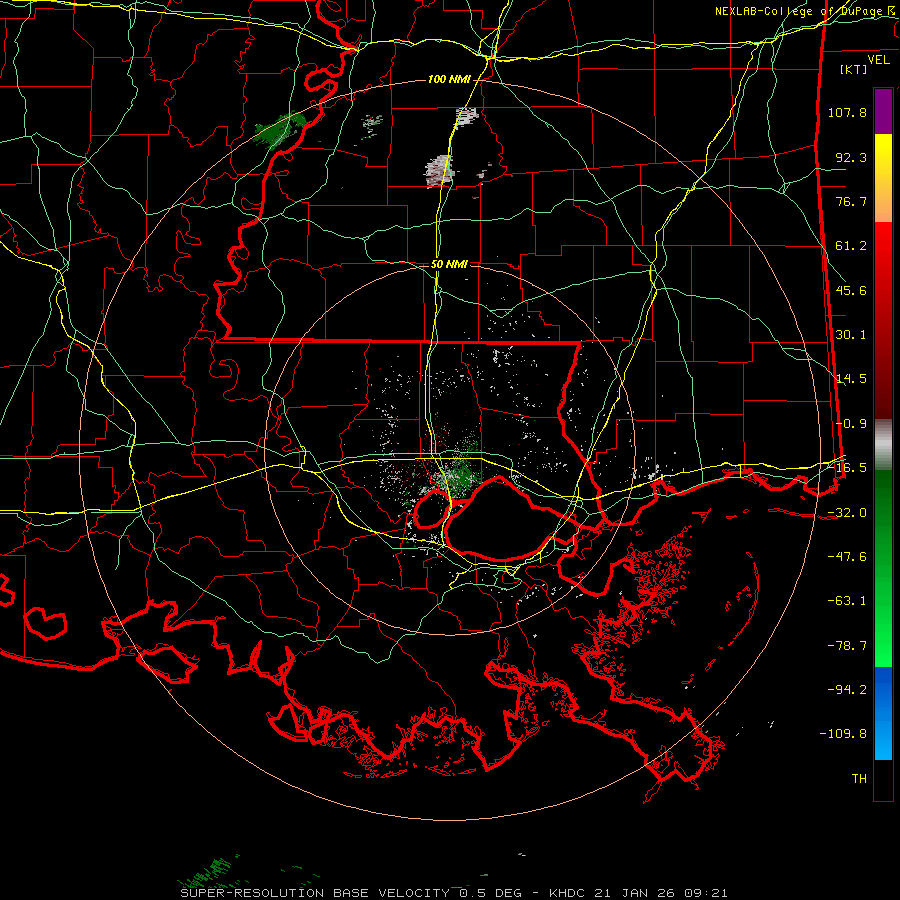
Task: Click the -78.7 velocity legend value
Action: click(847, 646)
